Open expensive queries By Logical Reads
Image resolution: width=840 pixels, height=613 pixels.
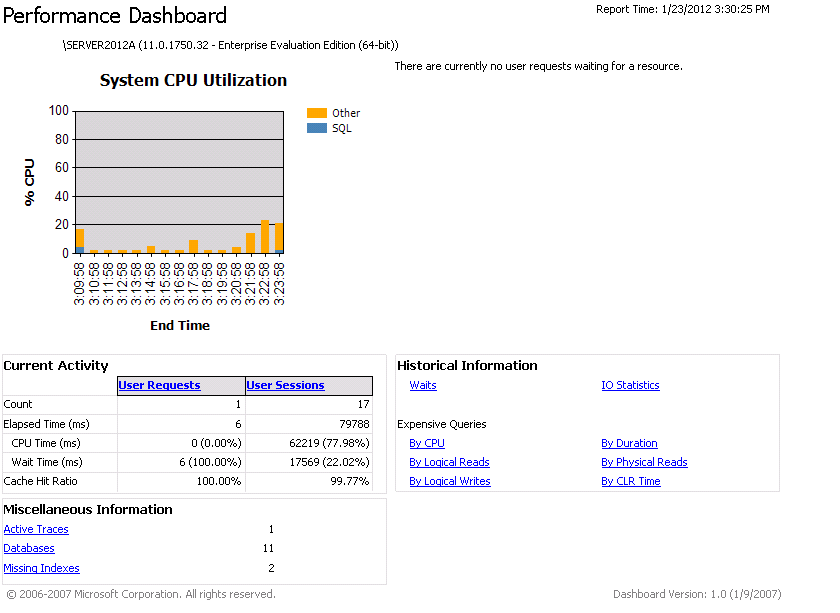pyautogui.click(x=449, y=462)
